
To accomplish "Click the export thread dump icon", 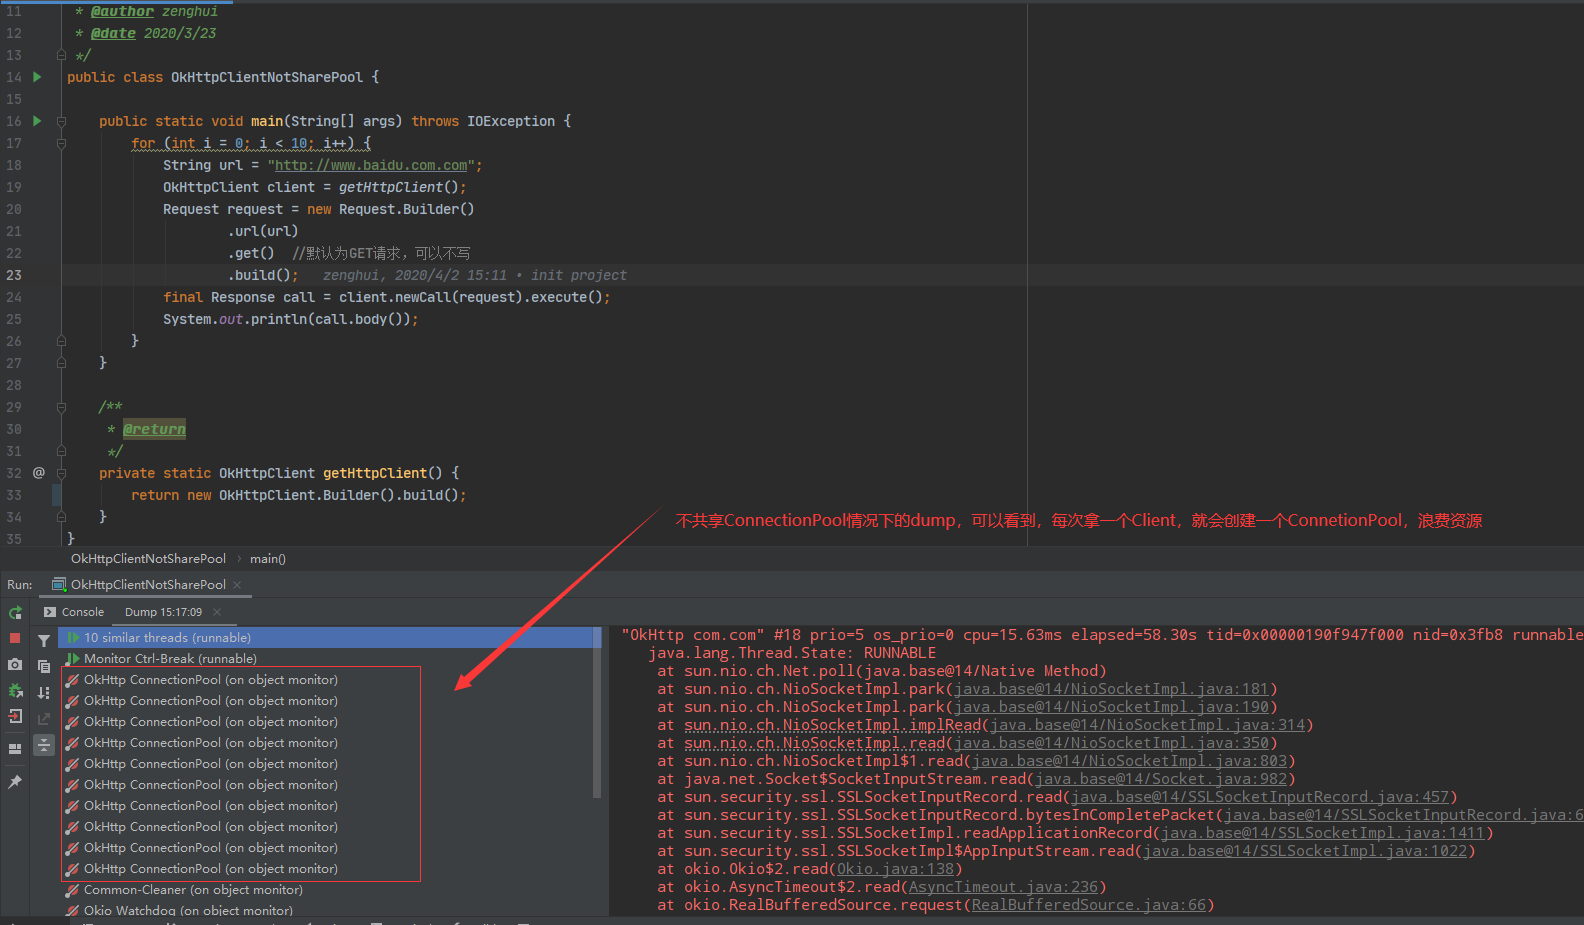I will click(44, 718).
